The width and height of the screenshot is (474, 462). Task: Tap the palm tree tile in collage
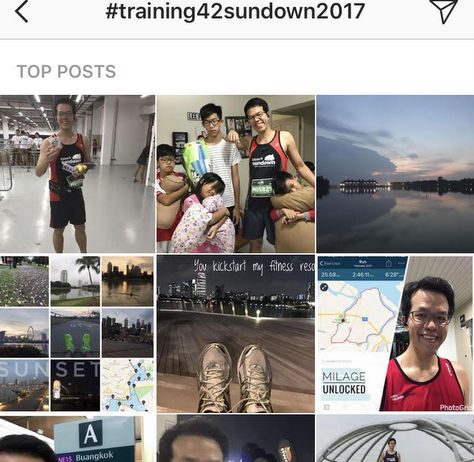coord(75,281)
